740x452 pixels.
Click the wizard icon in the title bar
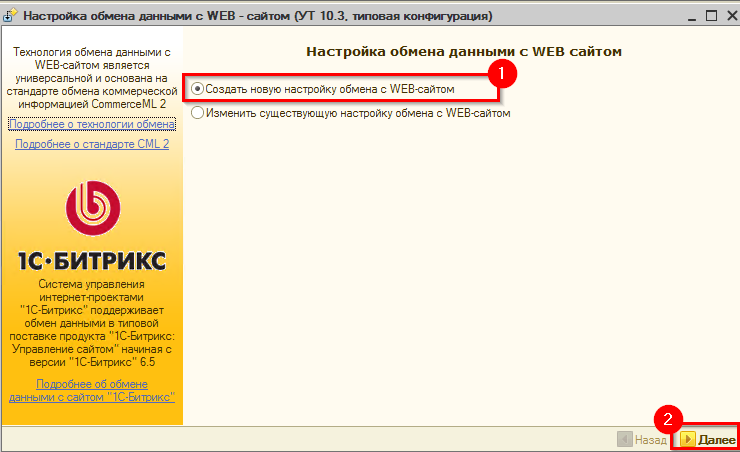[x=11, y=17]
